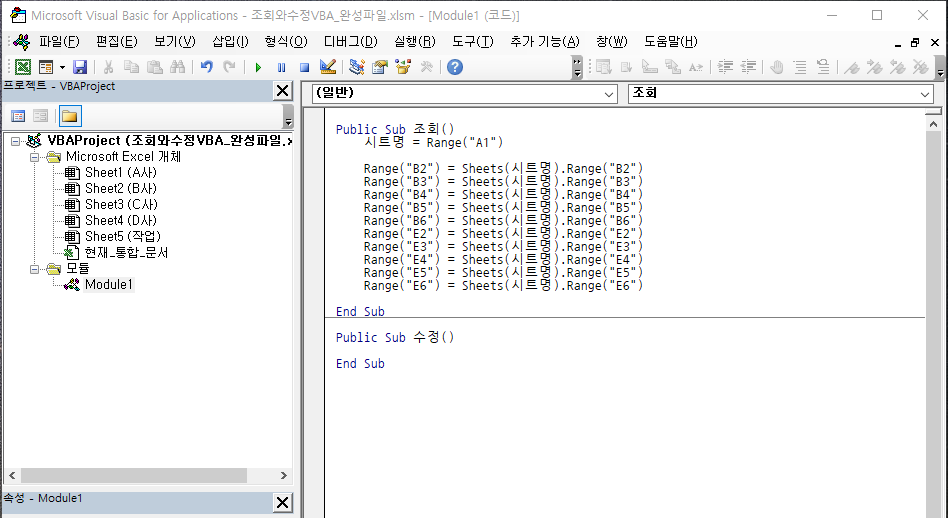
Task: Click the Copy icon in toolbar
Action: (131, 67)
